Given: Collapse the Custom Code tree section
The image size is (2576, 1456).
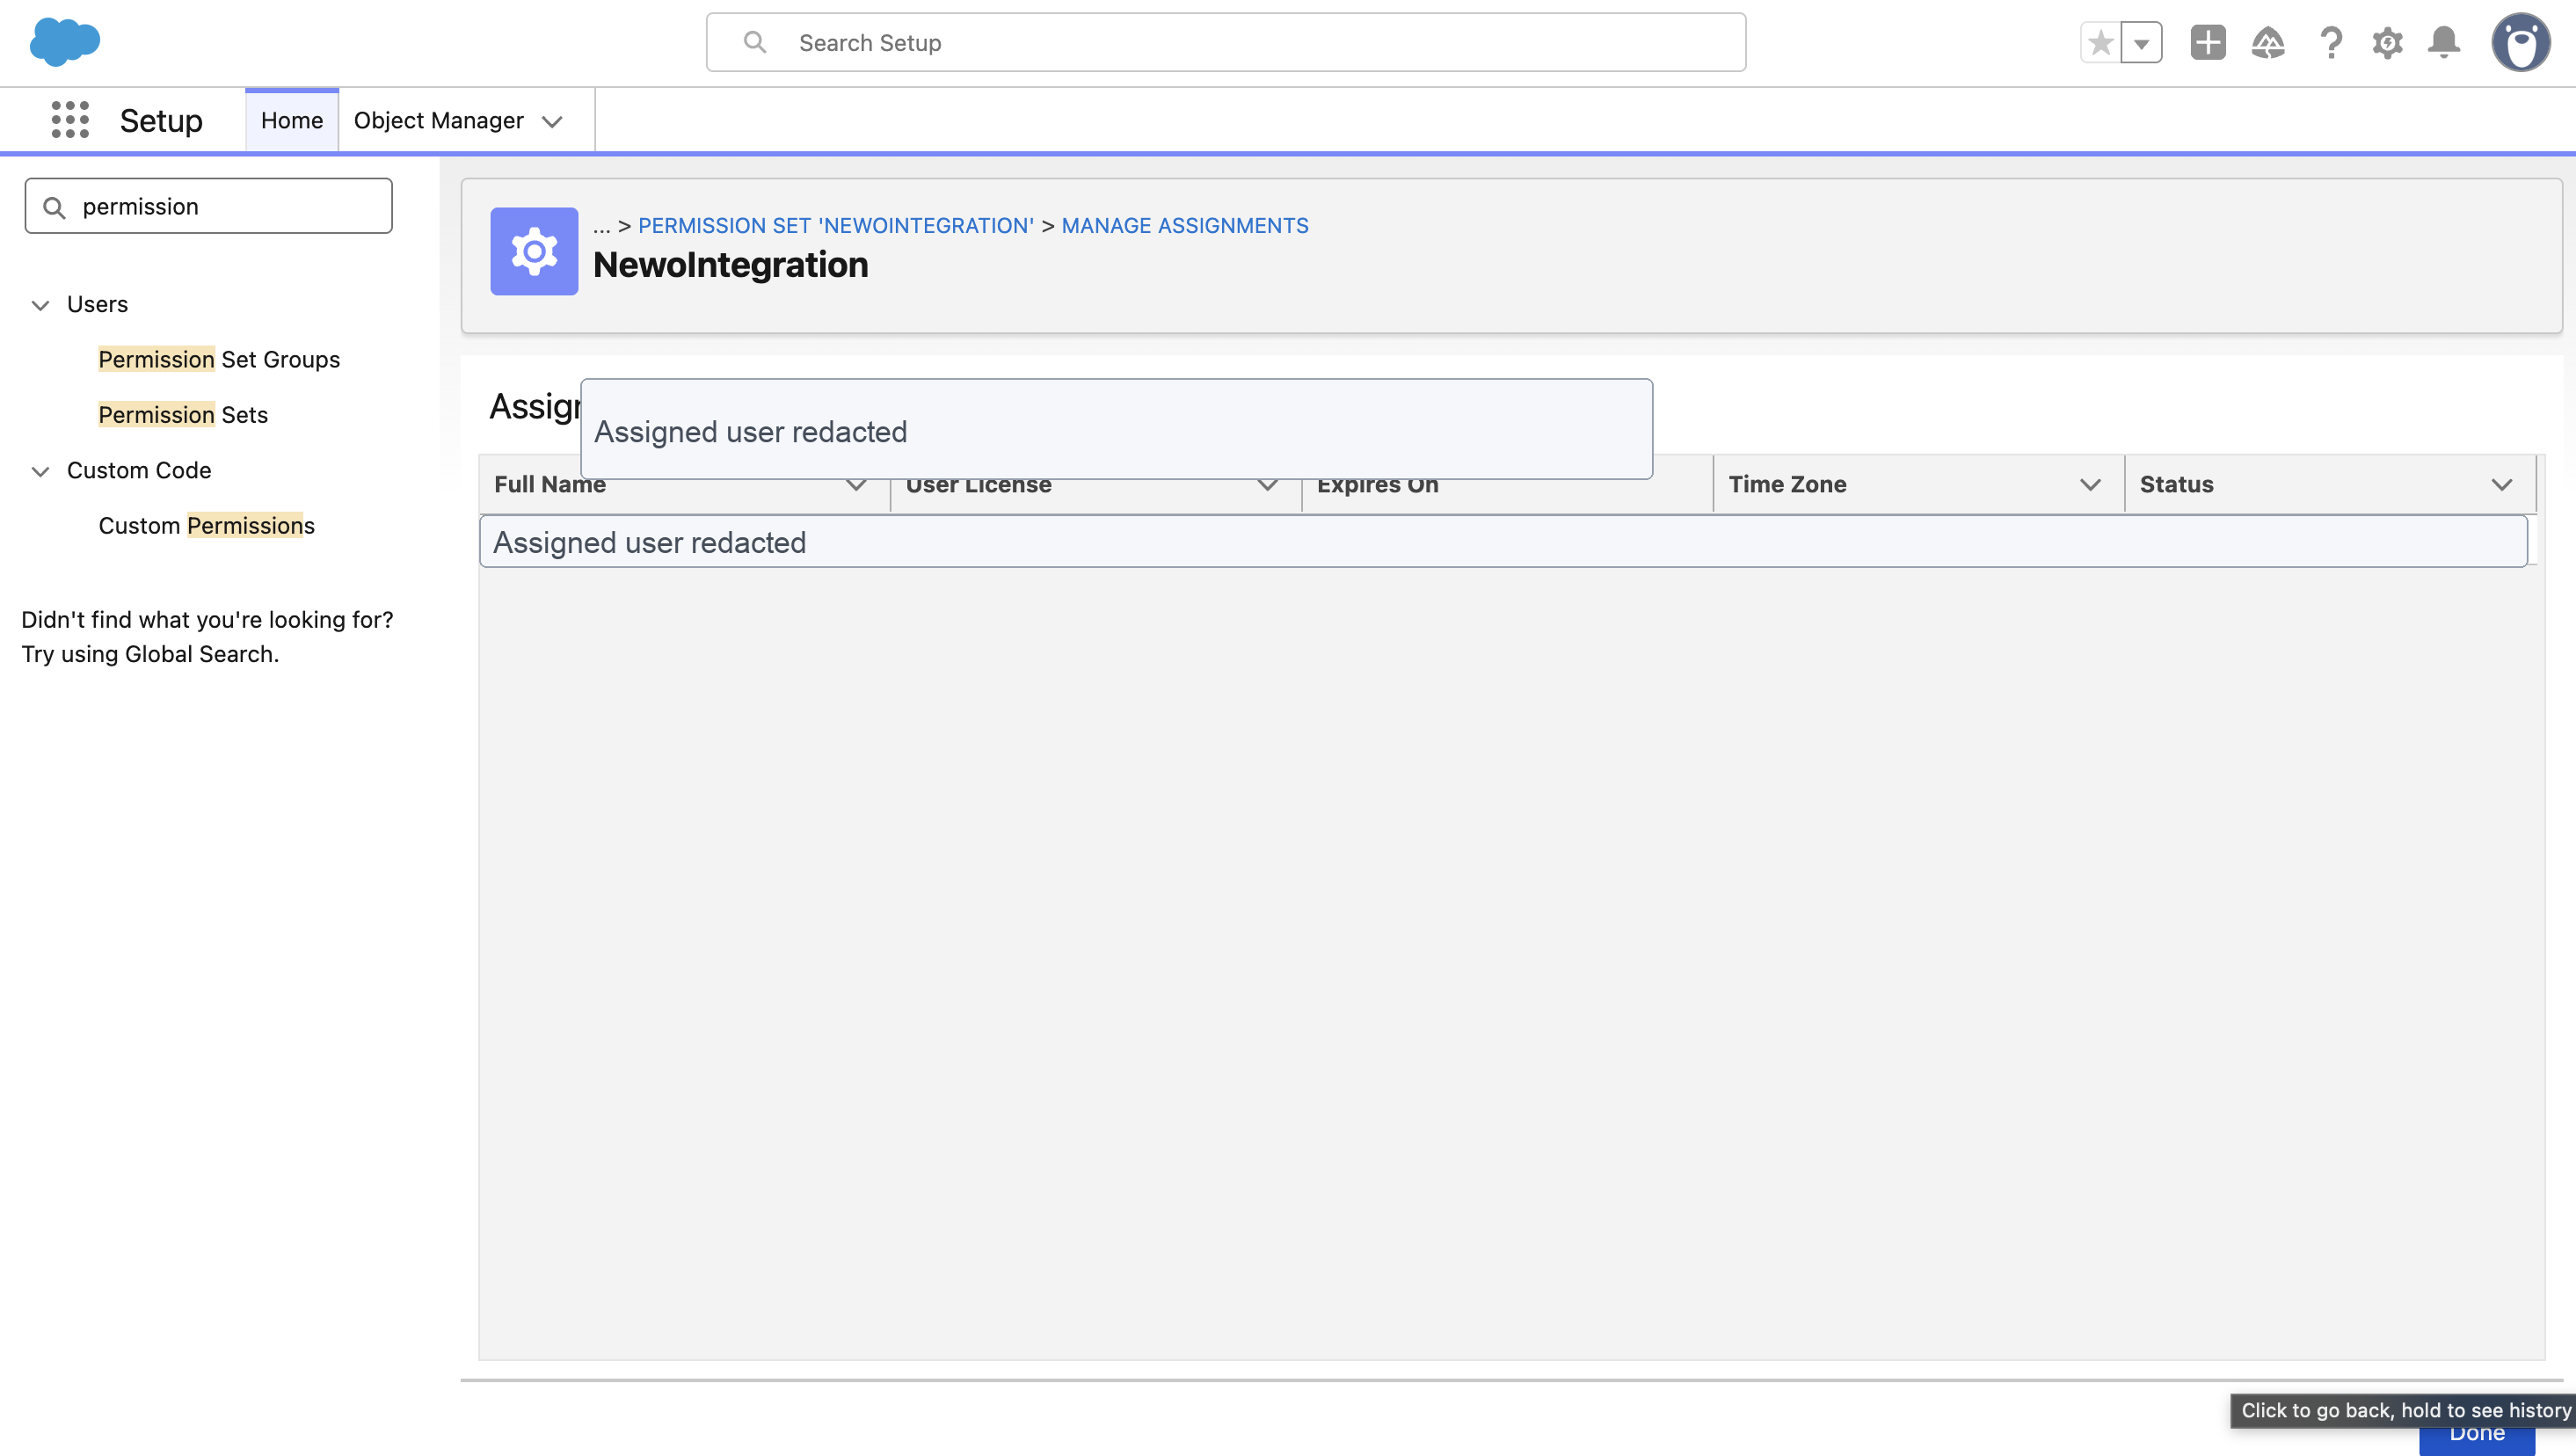Looking at the screenshot, I should pyautogui.click(x=40, y=471).
